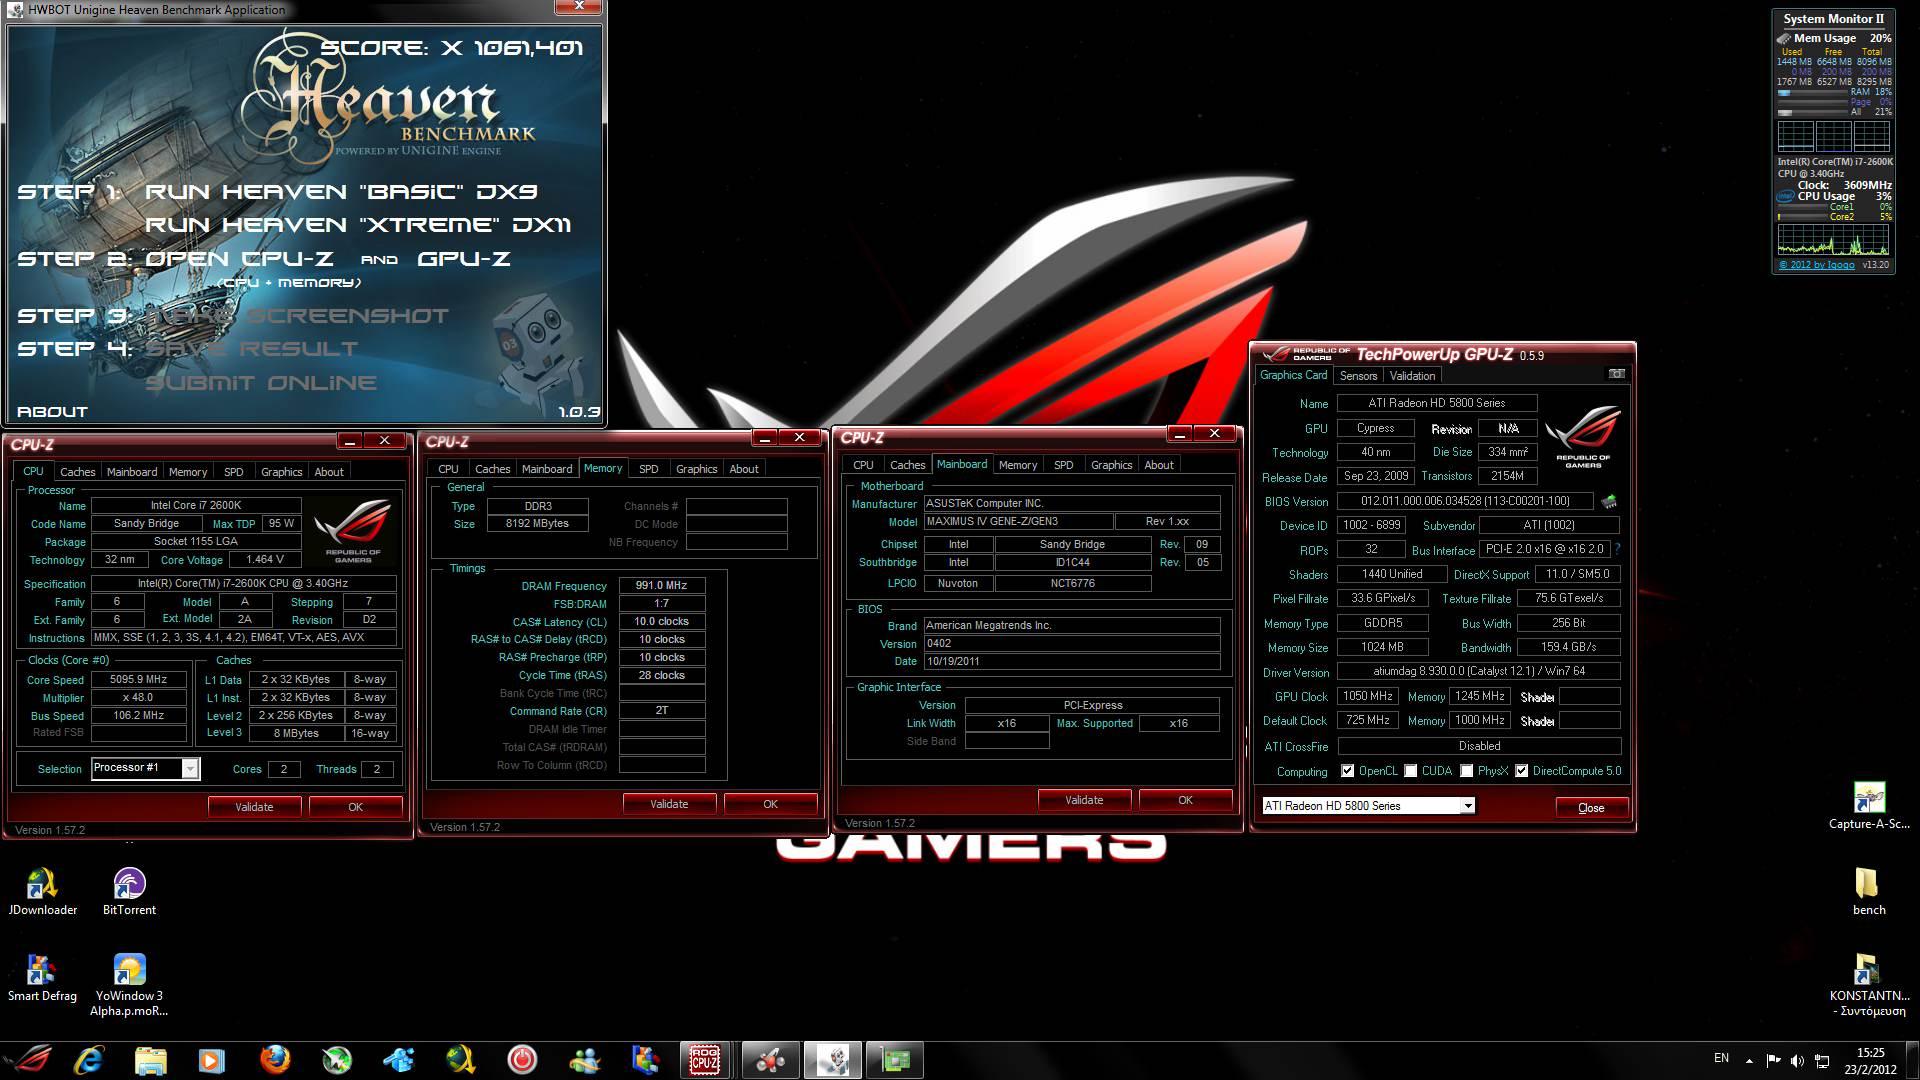Click the Close button in GPU-Z
1920x1080 pixels.
click(x=1591, y=808)
